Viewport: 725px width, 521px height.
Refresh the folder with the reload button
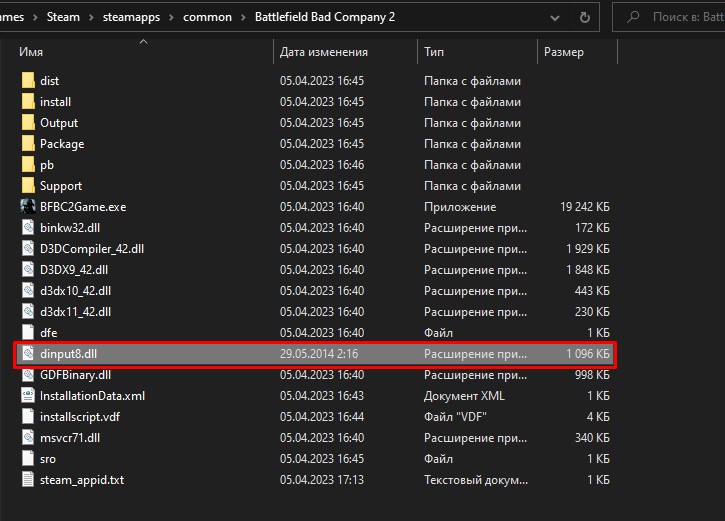[585, 17]
